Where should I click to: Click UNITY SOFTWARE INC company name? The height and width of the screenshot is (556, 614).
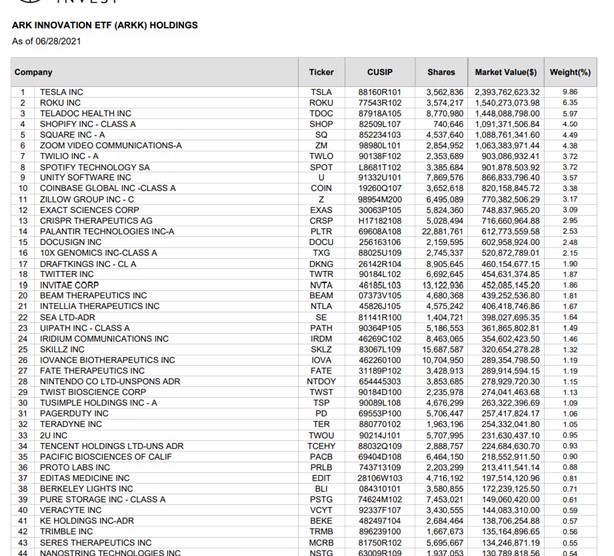point(85,177)
